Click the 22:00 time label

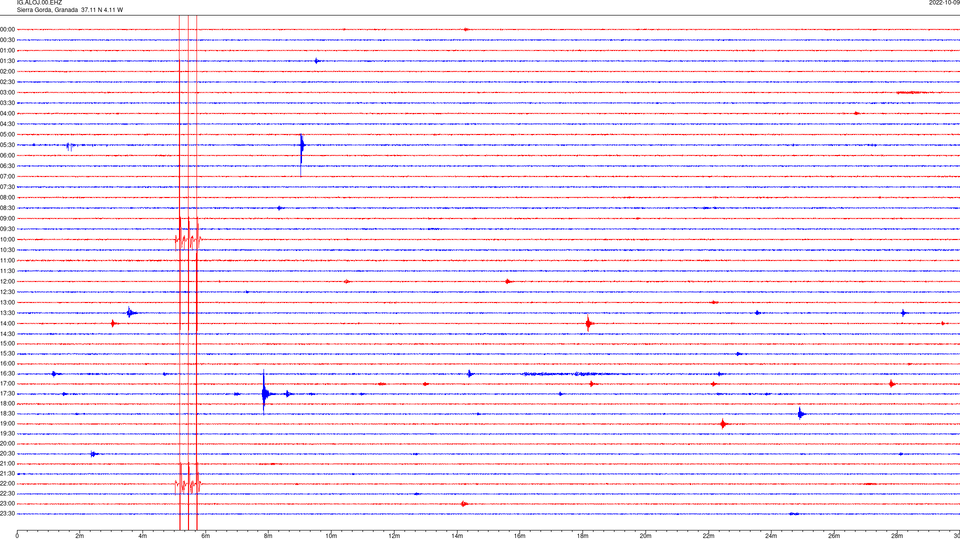coord(8,484)
